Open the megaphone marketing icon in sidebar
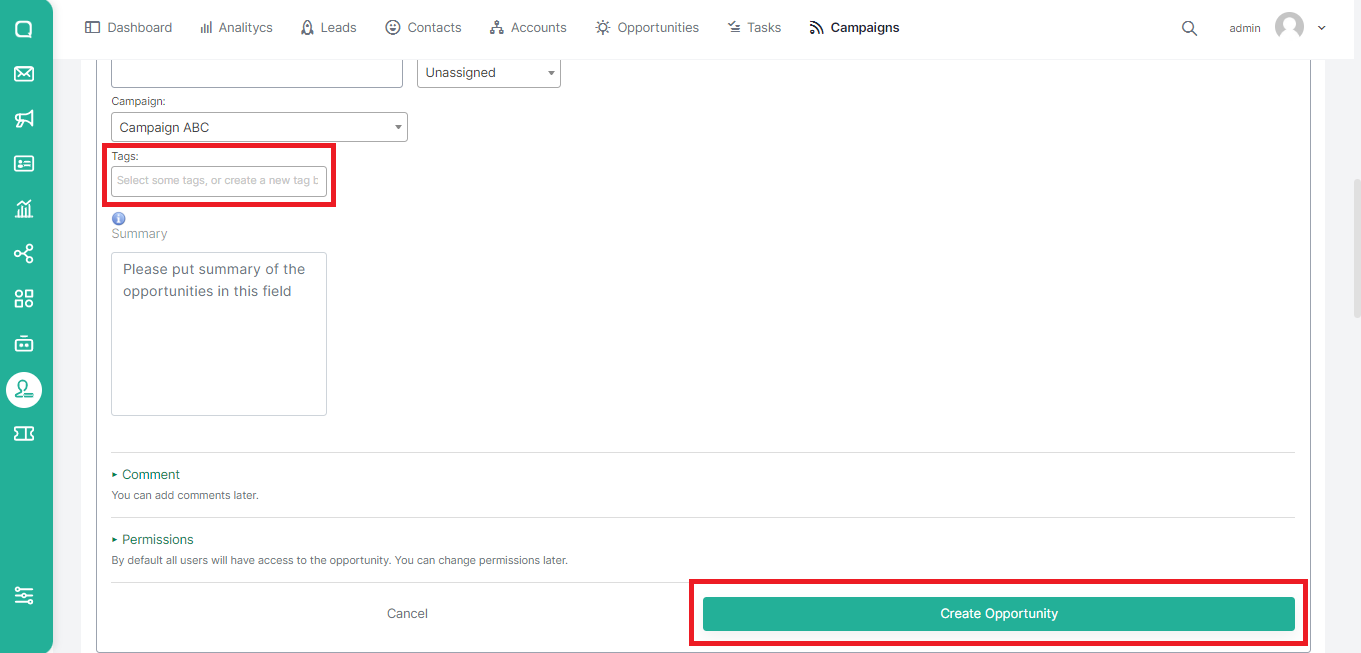Image resolution: width=1361 pixels, height=653 pixels. (24, 119)
